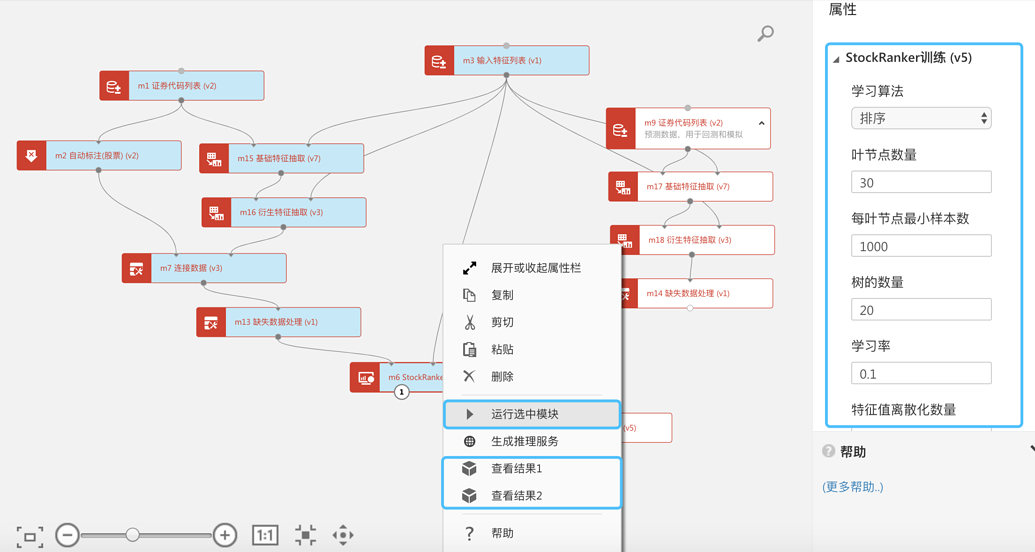Viewport: 1035px width, 552px height.
Task: Click the pan/move arrows icon
Action: click(343, 535)
